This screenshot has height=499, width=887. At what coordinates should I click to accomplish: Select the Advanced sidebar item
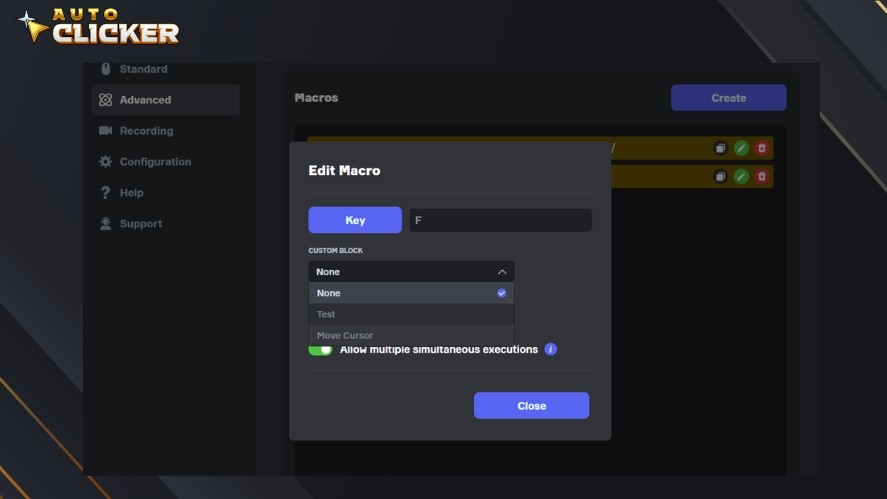[165, 100]
